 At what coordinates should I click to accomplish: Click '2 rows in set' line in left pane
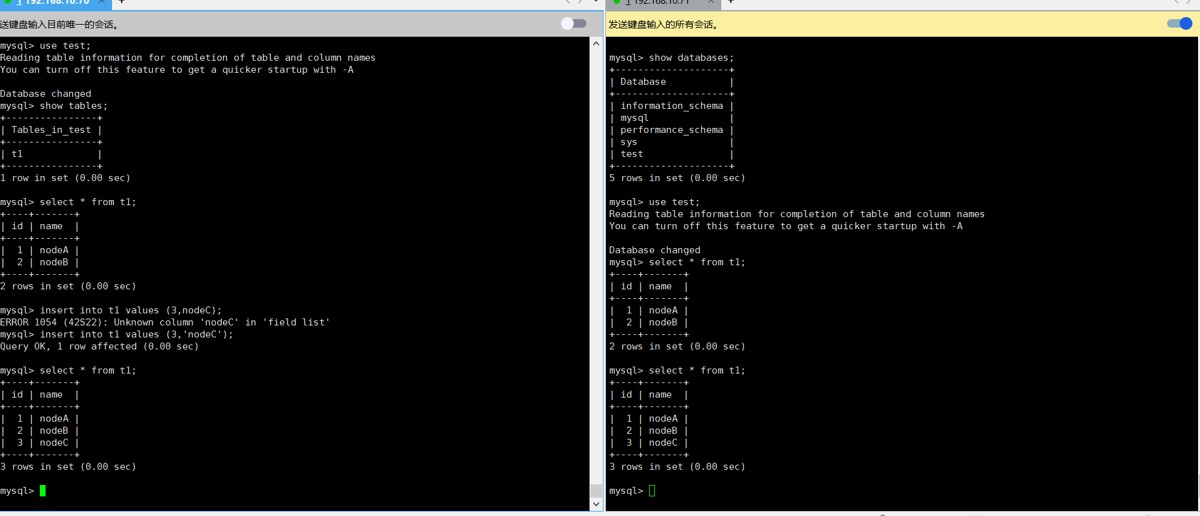tap(68, 286)
